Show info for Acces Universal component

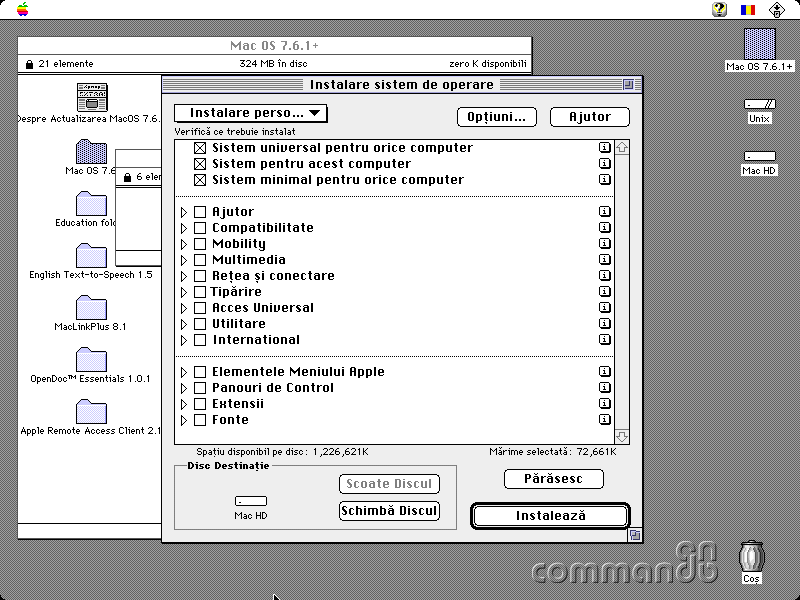(x=605, y=308)
